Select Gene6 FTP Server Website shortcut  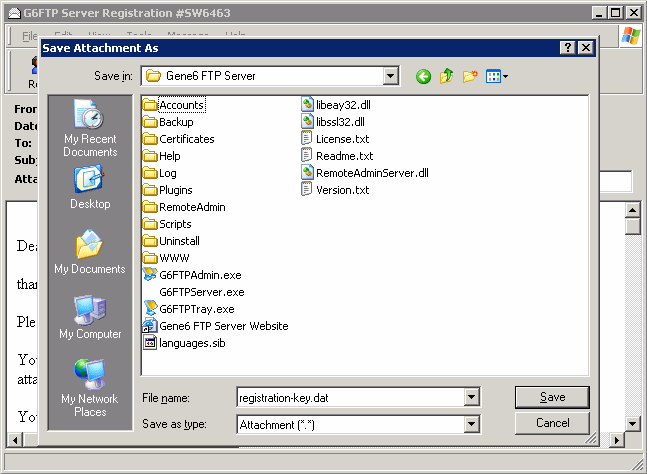click(x=215, y=326)
